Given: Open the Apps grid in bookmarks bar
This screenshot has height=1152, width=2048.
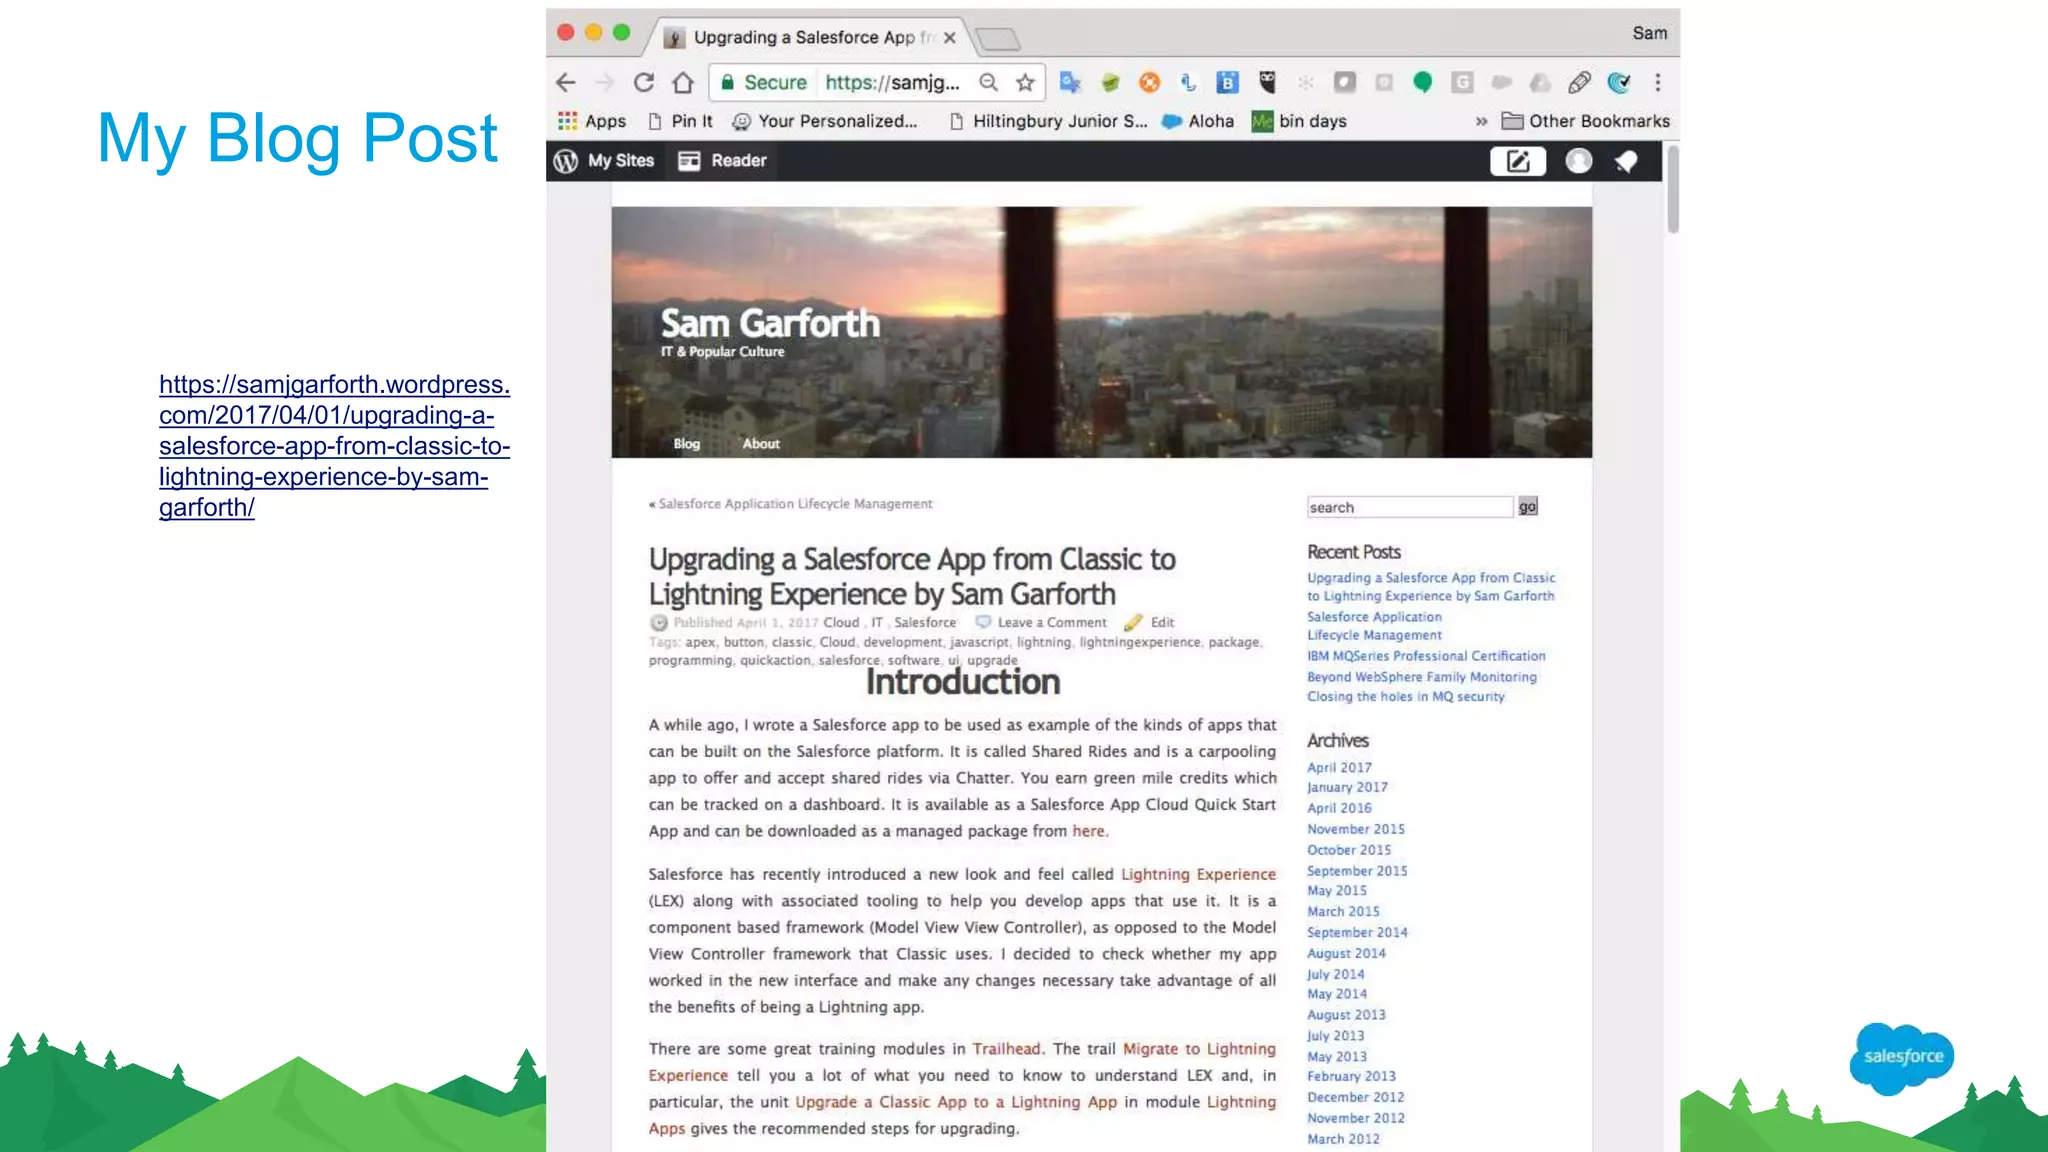Looking at the screenshot, I should (x=592, y=121).
